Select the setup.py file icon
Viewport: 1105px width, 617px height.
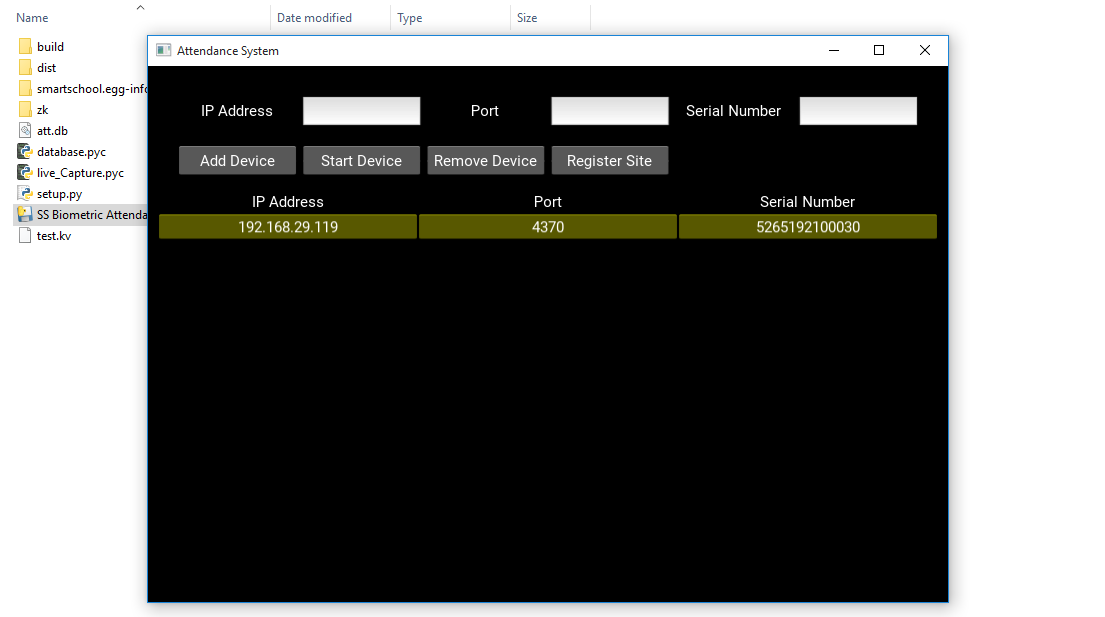(x=25, y=194)
